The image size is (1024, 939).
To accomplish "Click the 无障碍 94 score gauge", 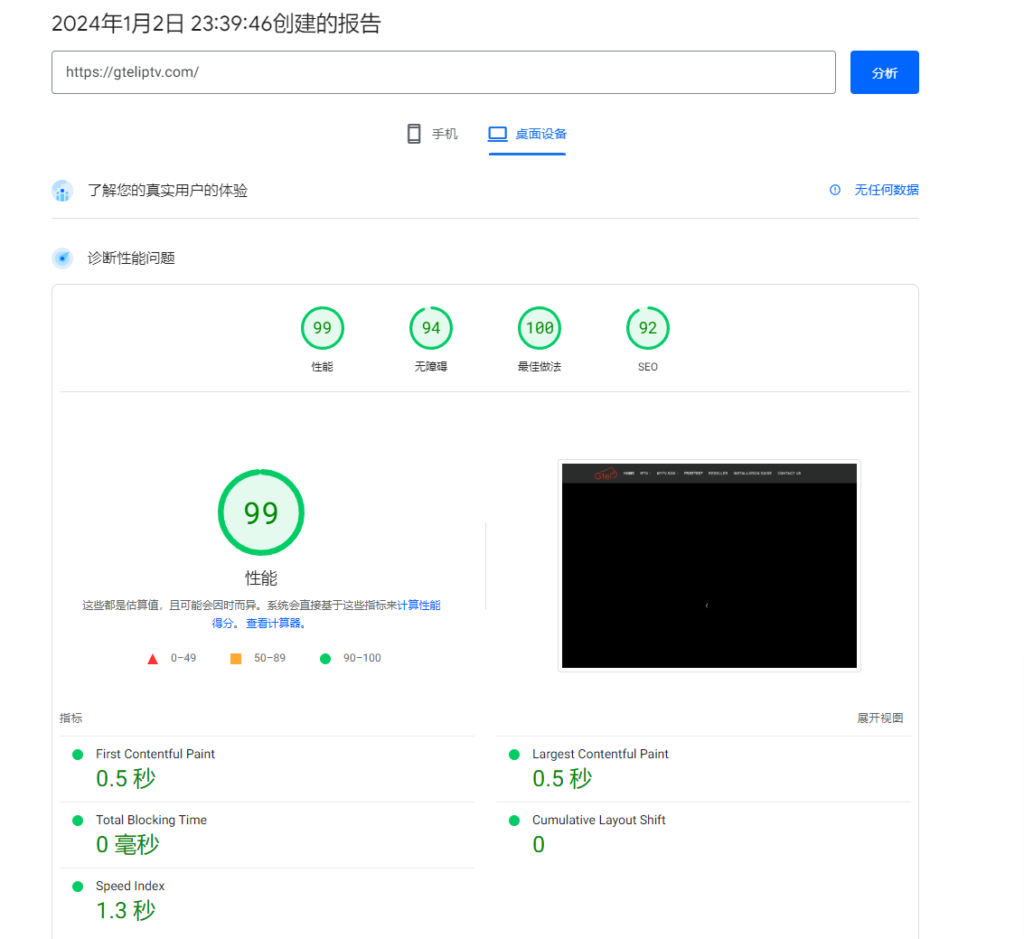I will (x=430, y=327).
